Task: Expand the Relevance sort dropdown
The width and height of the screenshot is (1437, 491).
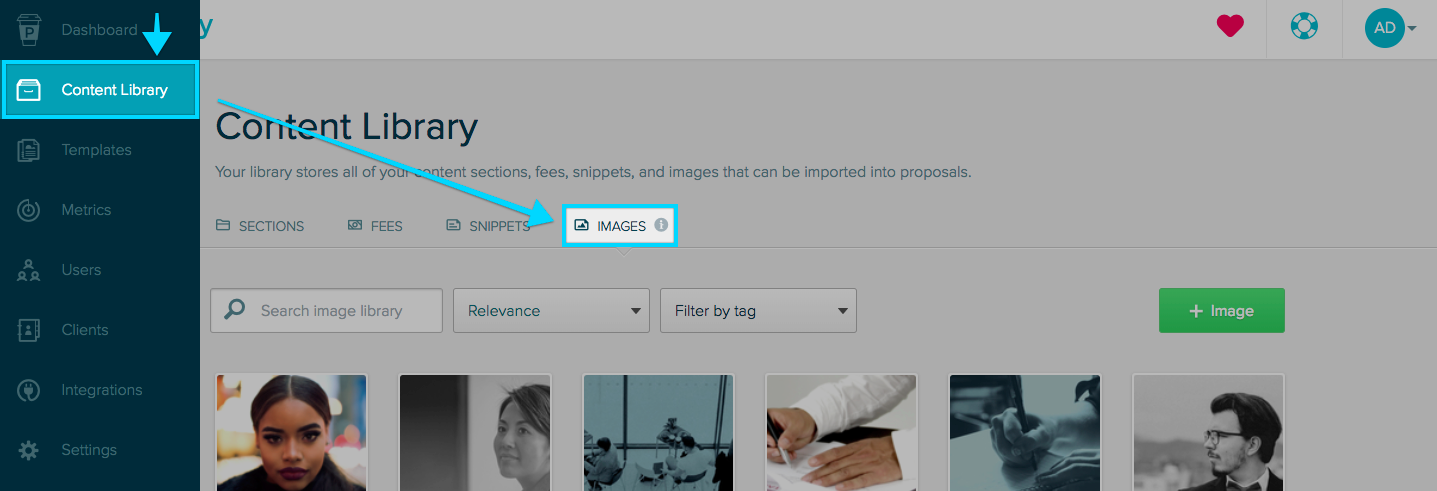Action: pos(551,311)
